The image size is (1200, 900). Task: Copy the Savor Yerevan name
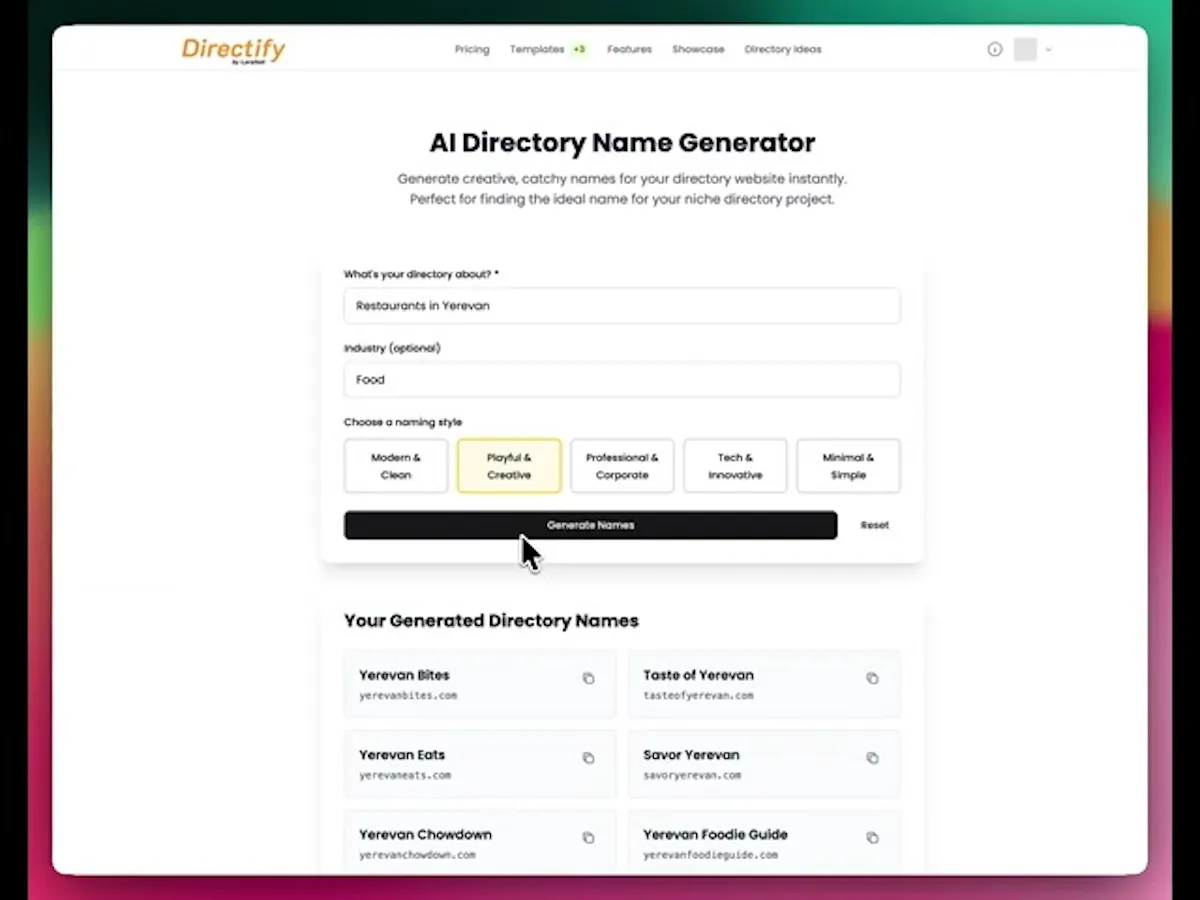click(x=872, y=758)
